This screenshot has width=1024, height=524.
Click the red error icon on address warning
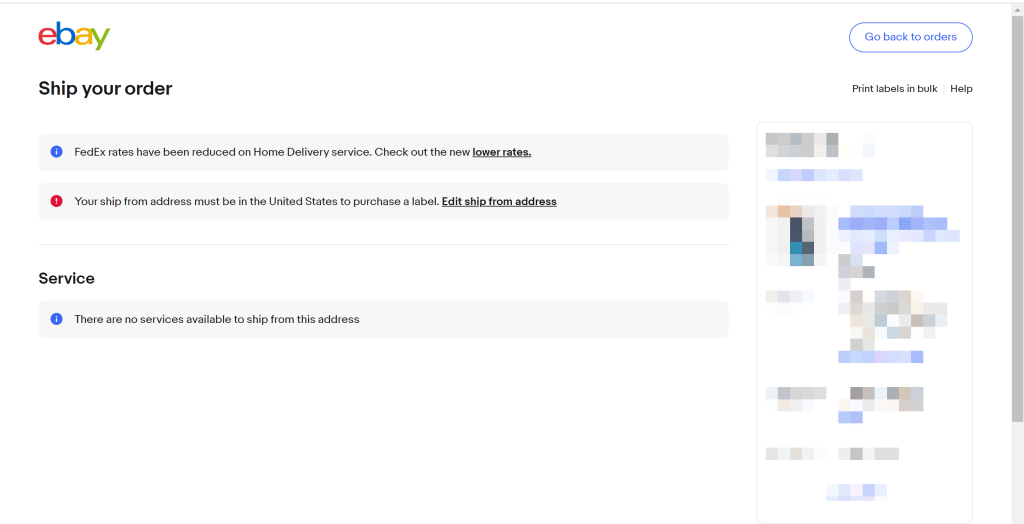(57, 201)
